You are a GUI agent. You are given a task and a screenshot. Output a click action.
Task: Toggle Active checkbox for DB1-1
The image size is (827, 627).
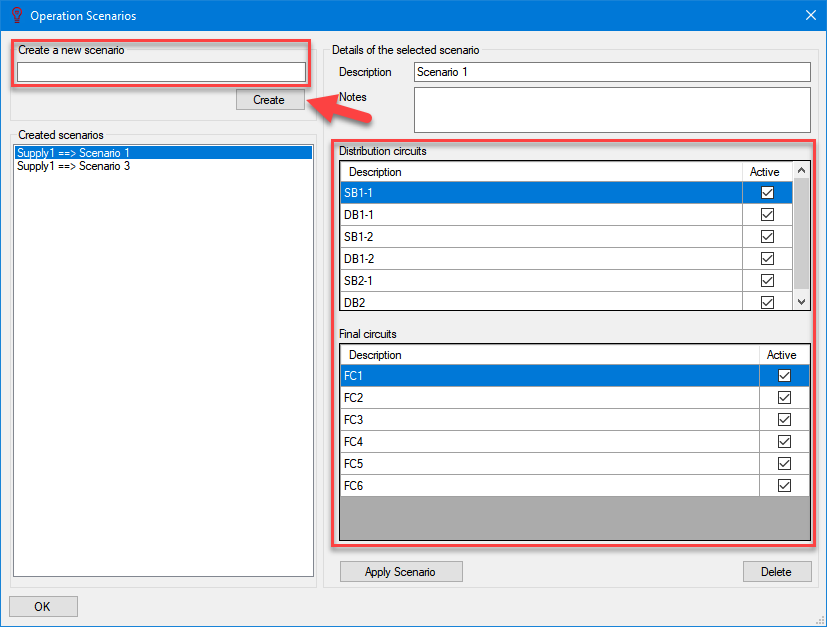[x=767, y=215]
